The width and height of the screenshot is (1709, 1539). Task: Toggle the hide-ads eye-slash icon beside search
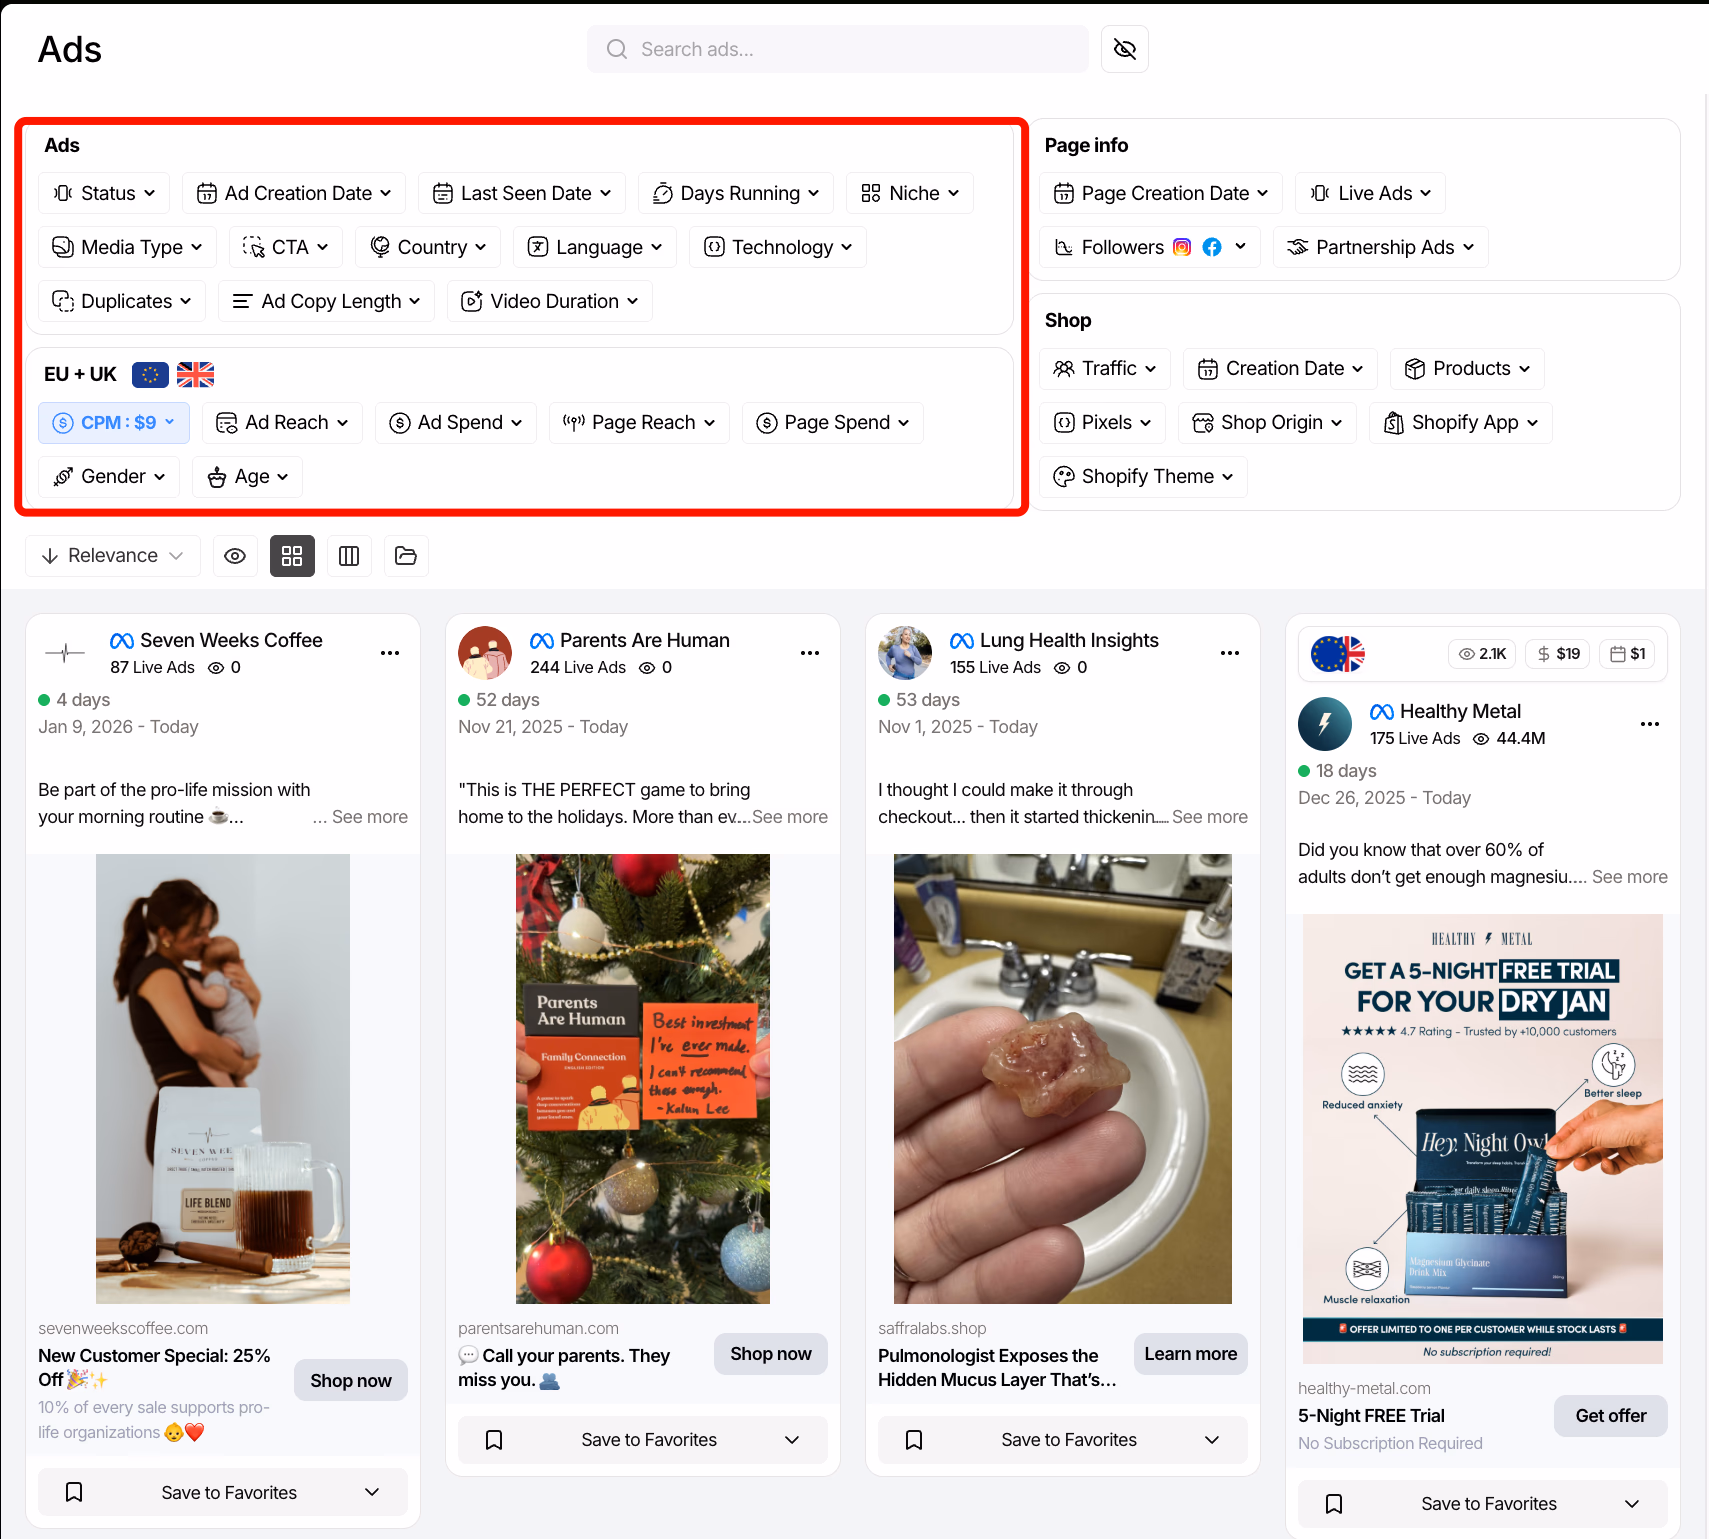[1124, 49]
